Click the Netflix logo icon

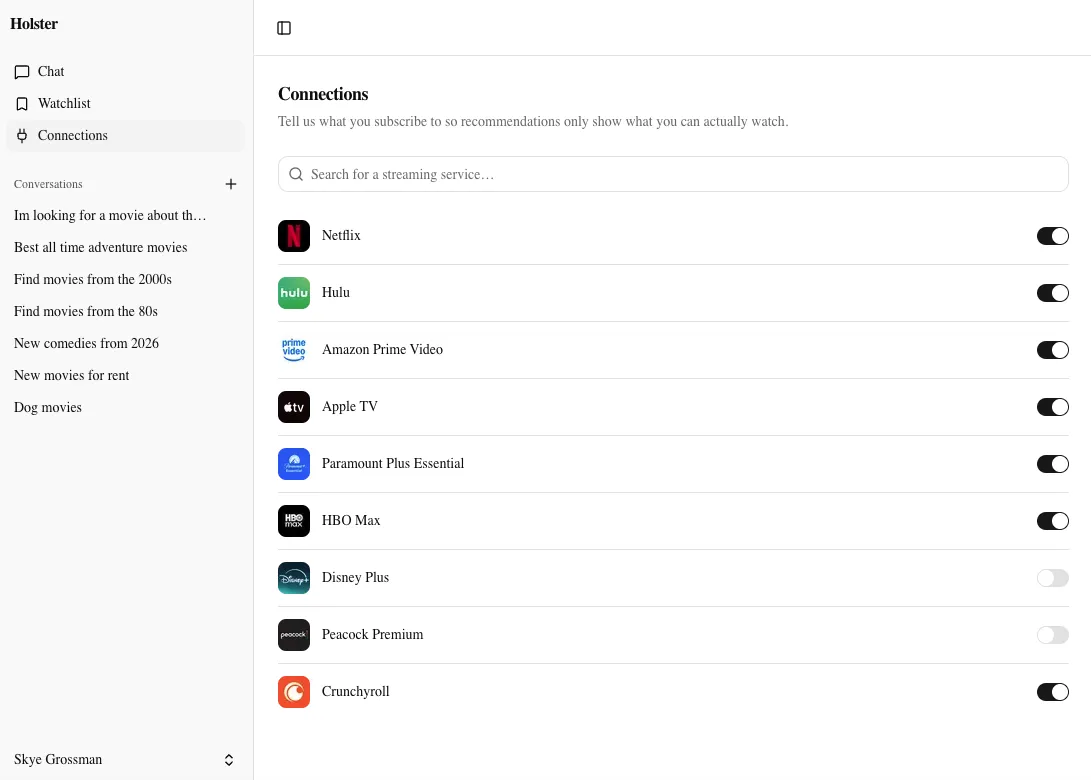tap(294, 236)
